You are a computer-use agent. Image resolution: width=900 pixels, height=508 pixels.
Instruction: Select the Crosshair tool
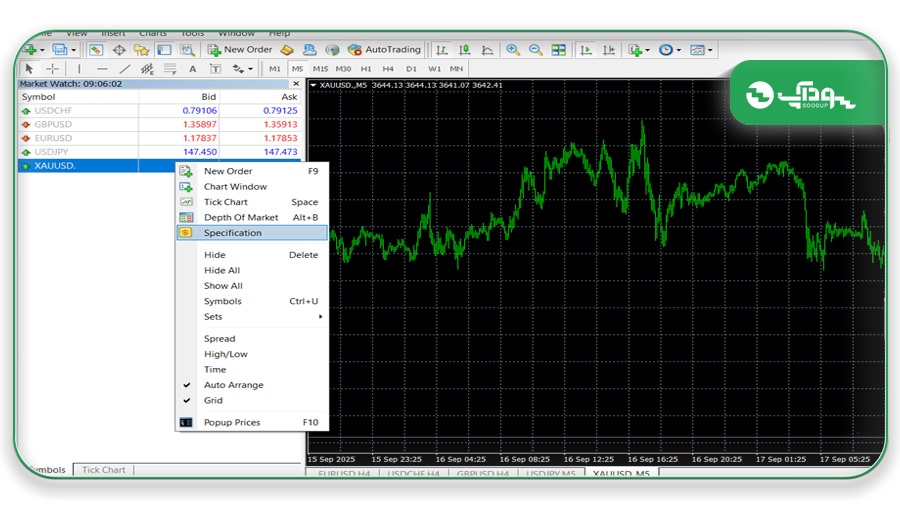click(52, 69)
